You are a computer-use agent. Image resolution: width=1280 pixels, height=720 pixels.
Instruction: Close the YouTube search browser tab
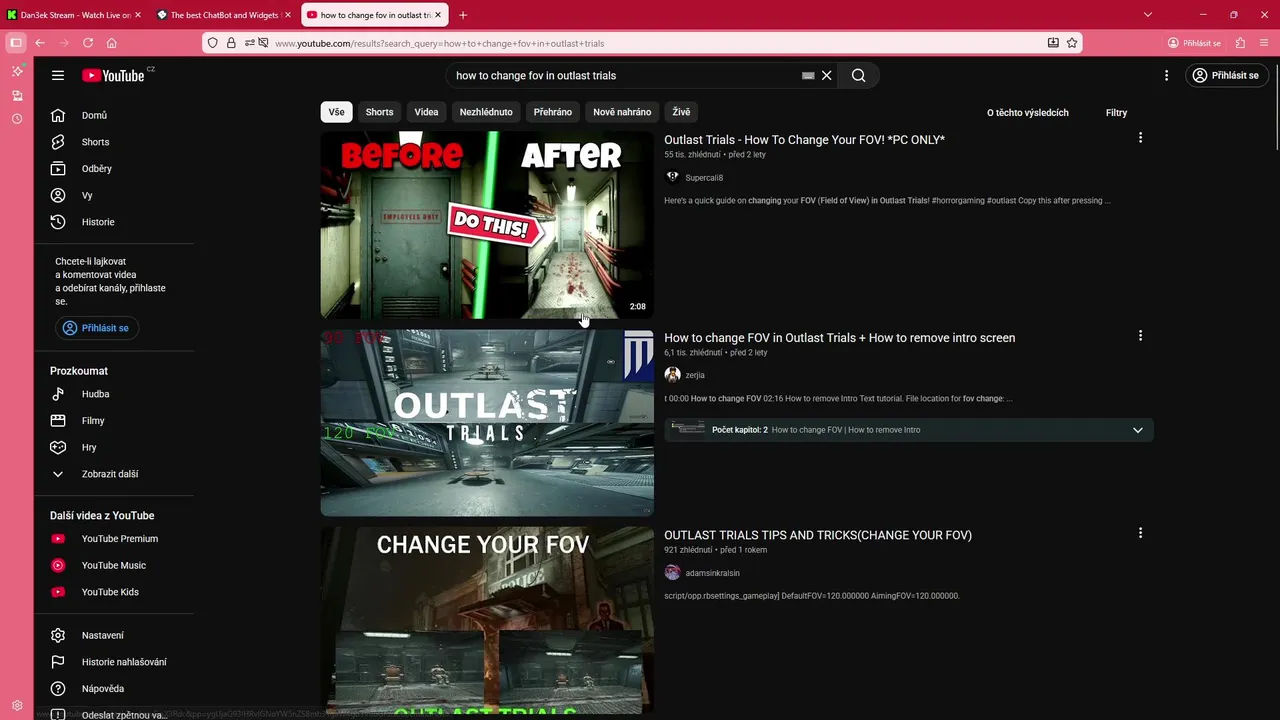438,15
